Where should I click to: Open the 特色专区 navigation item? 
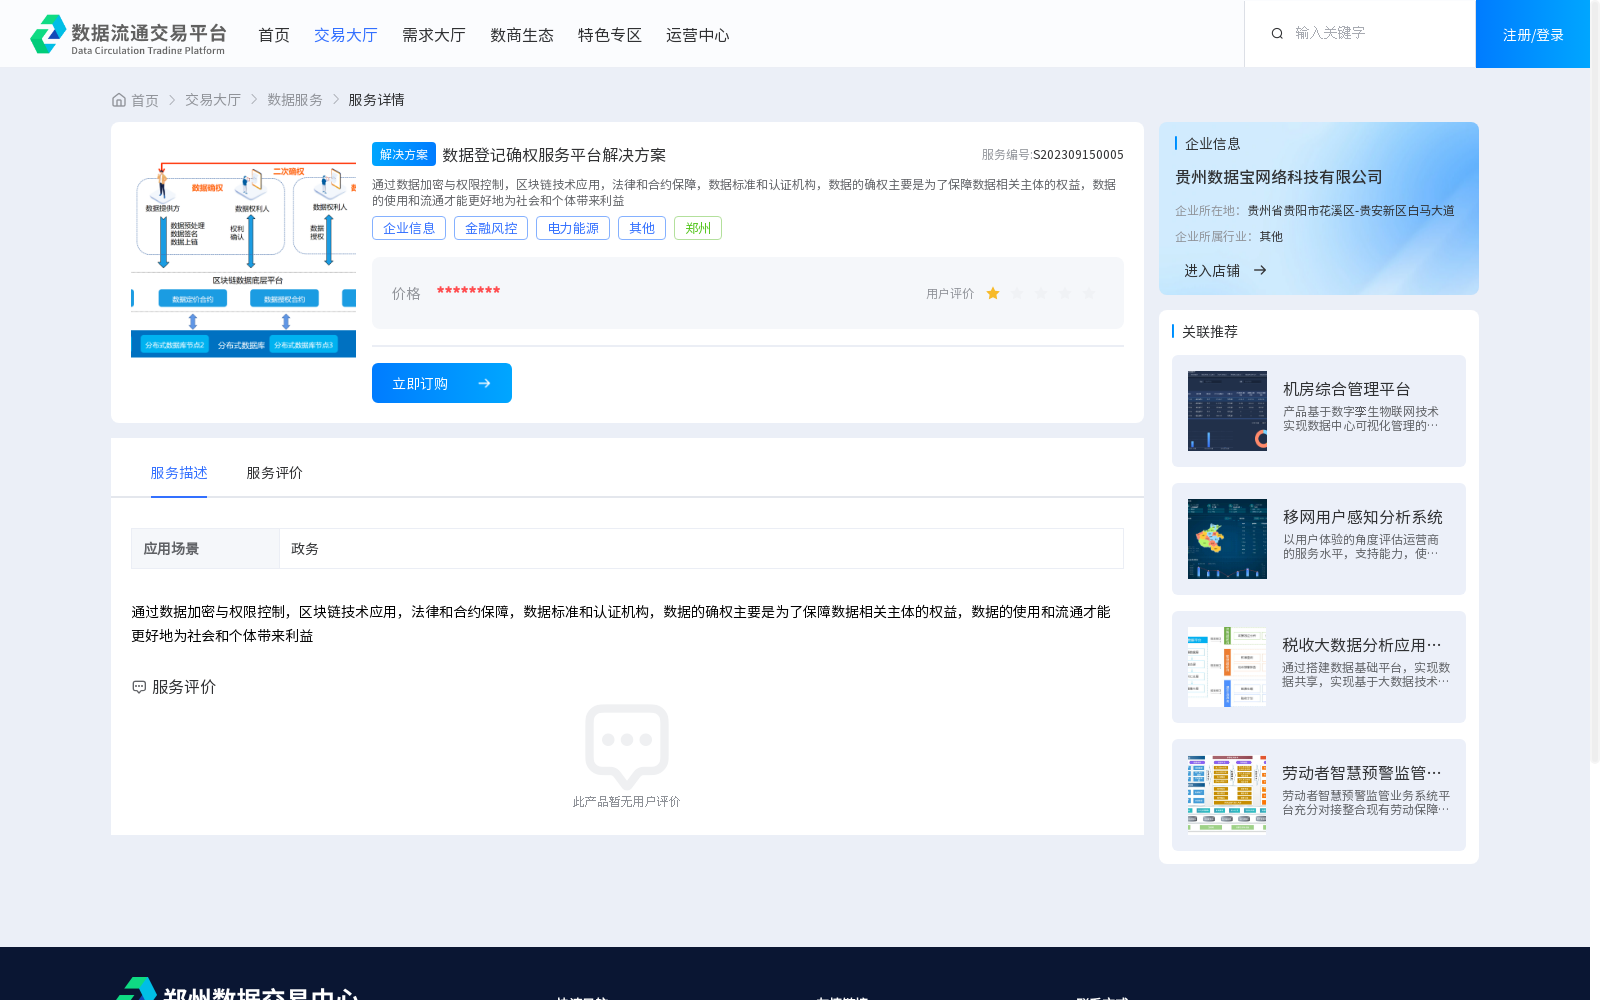[x=610, y=35]
